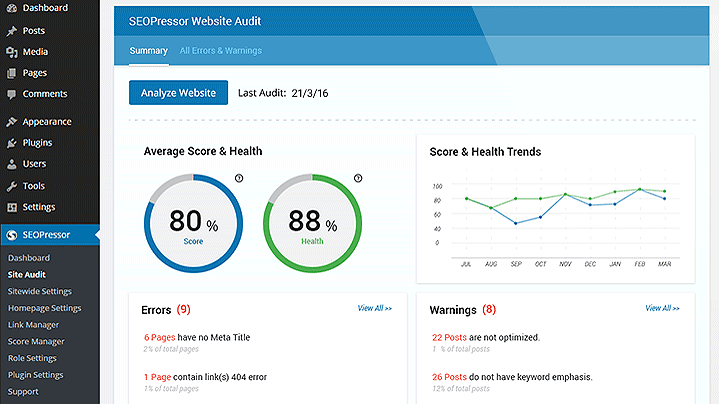Click the Tools wrench icon
The image size is (719, 404).
tap(11, 186)
